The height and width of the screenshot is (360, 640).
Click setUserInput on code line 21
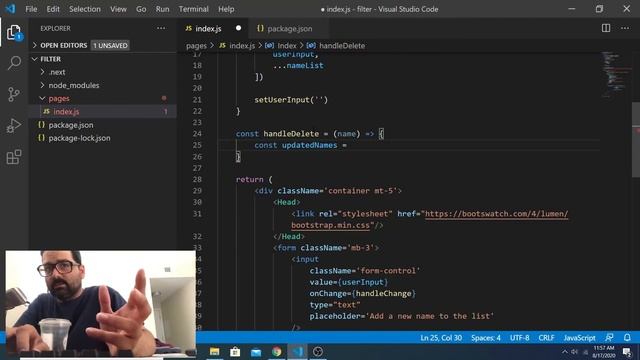(282, 100)
